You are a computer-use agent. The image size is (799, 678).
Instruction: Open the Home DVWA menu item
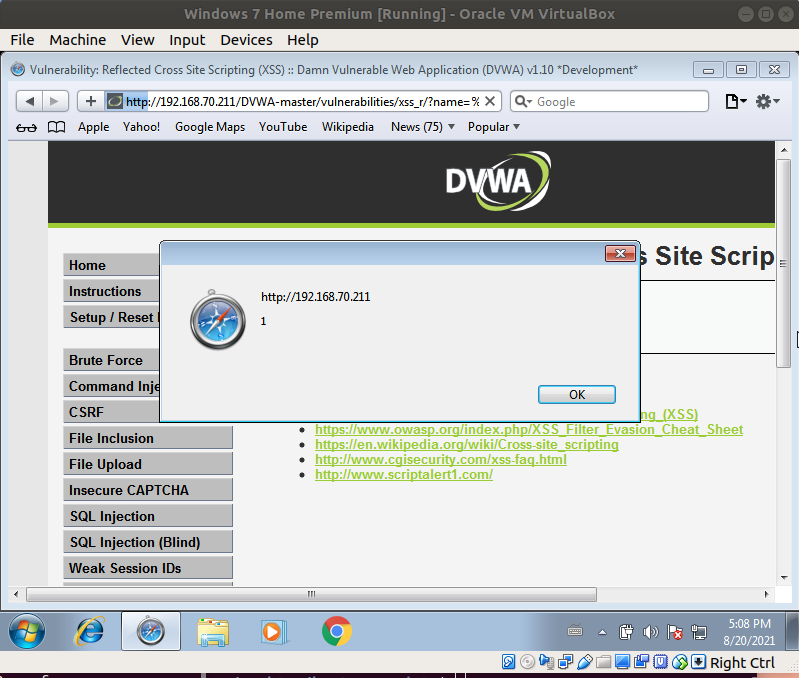(112, 265)
